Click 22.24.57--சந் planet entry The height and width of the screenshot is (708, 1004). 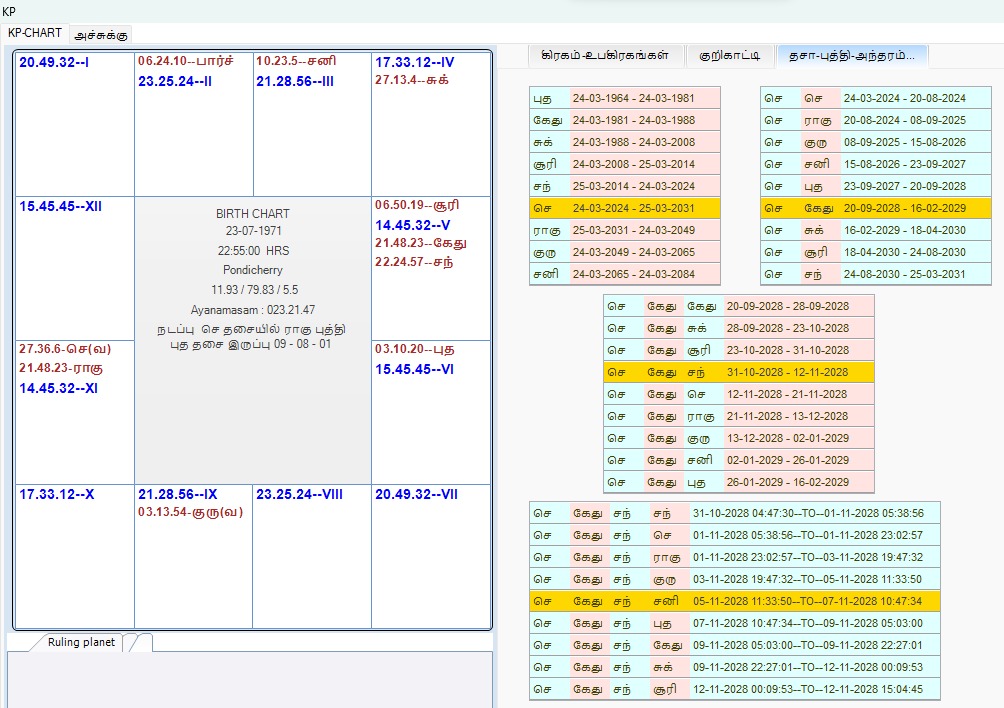click(x=414, y=262)
